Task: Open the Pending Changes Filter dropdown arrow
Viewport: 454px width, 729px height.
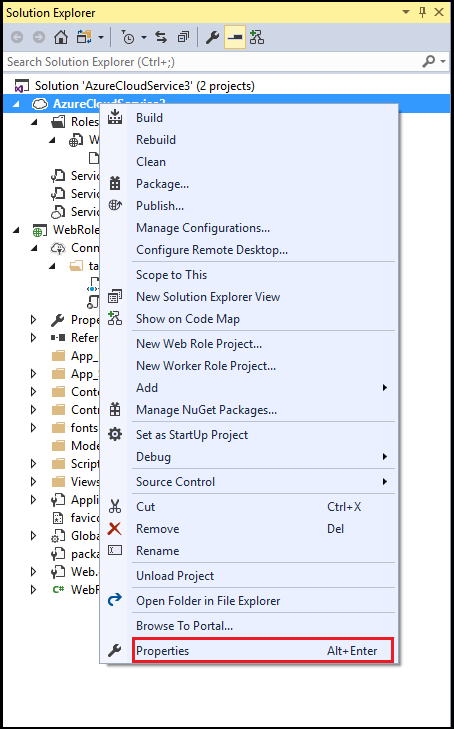Action: (x=144, y=37)
